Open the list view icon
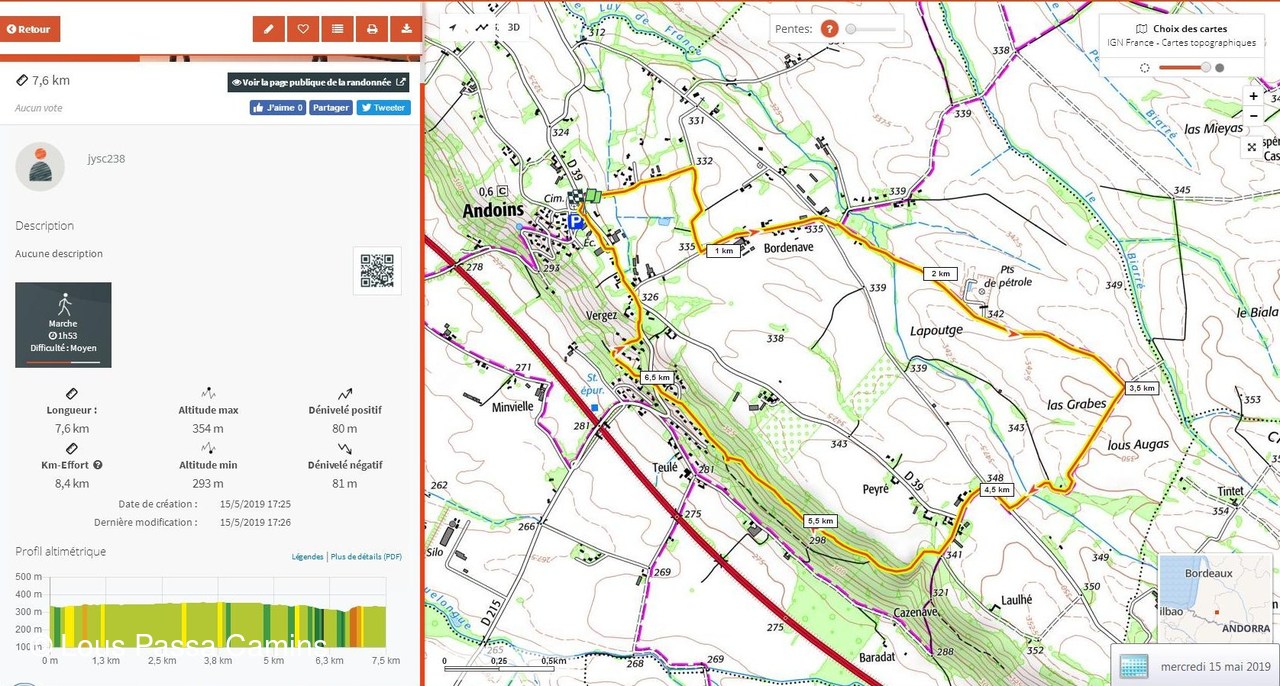The height and width of the screenshot is (686, 1280). pyautogui.click(x=338, y=29)
